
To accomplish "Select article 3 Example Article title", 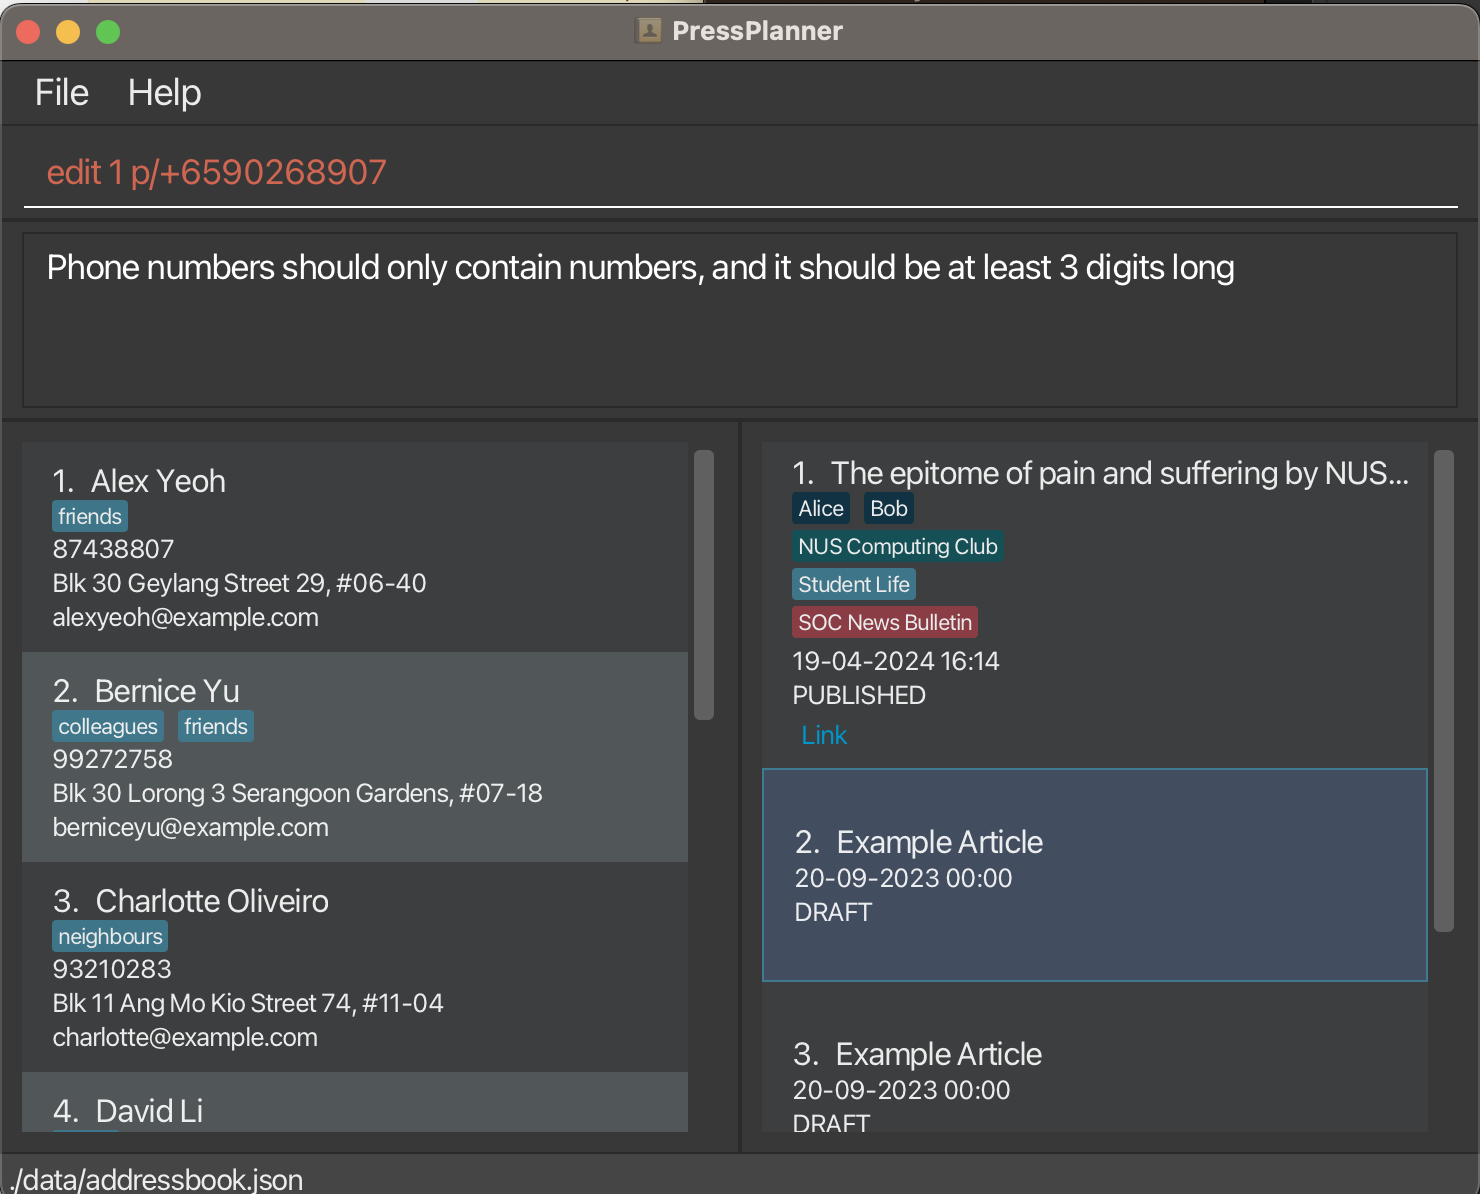I will [x=939, y=1054].
